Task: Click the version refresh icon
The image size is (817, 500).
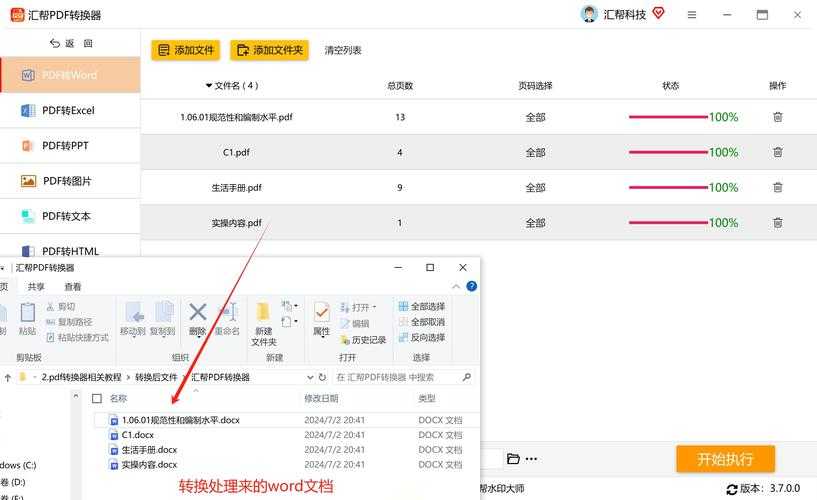Action: click(x=732, y=489)
